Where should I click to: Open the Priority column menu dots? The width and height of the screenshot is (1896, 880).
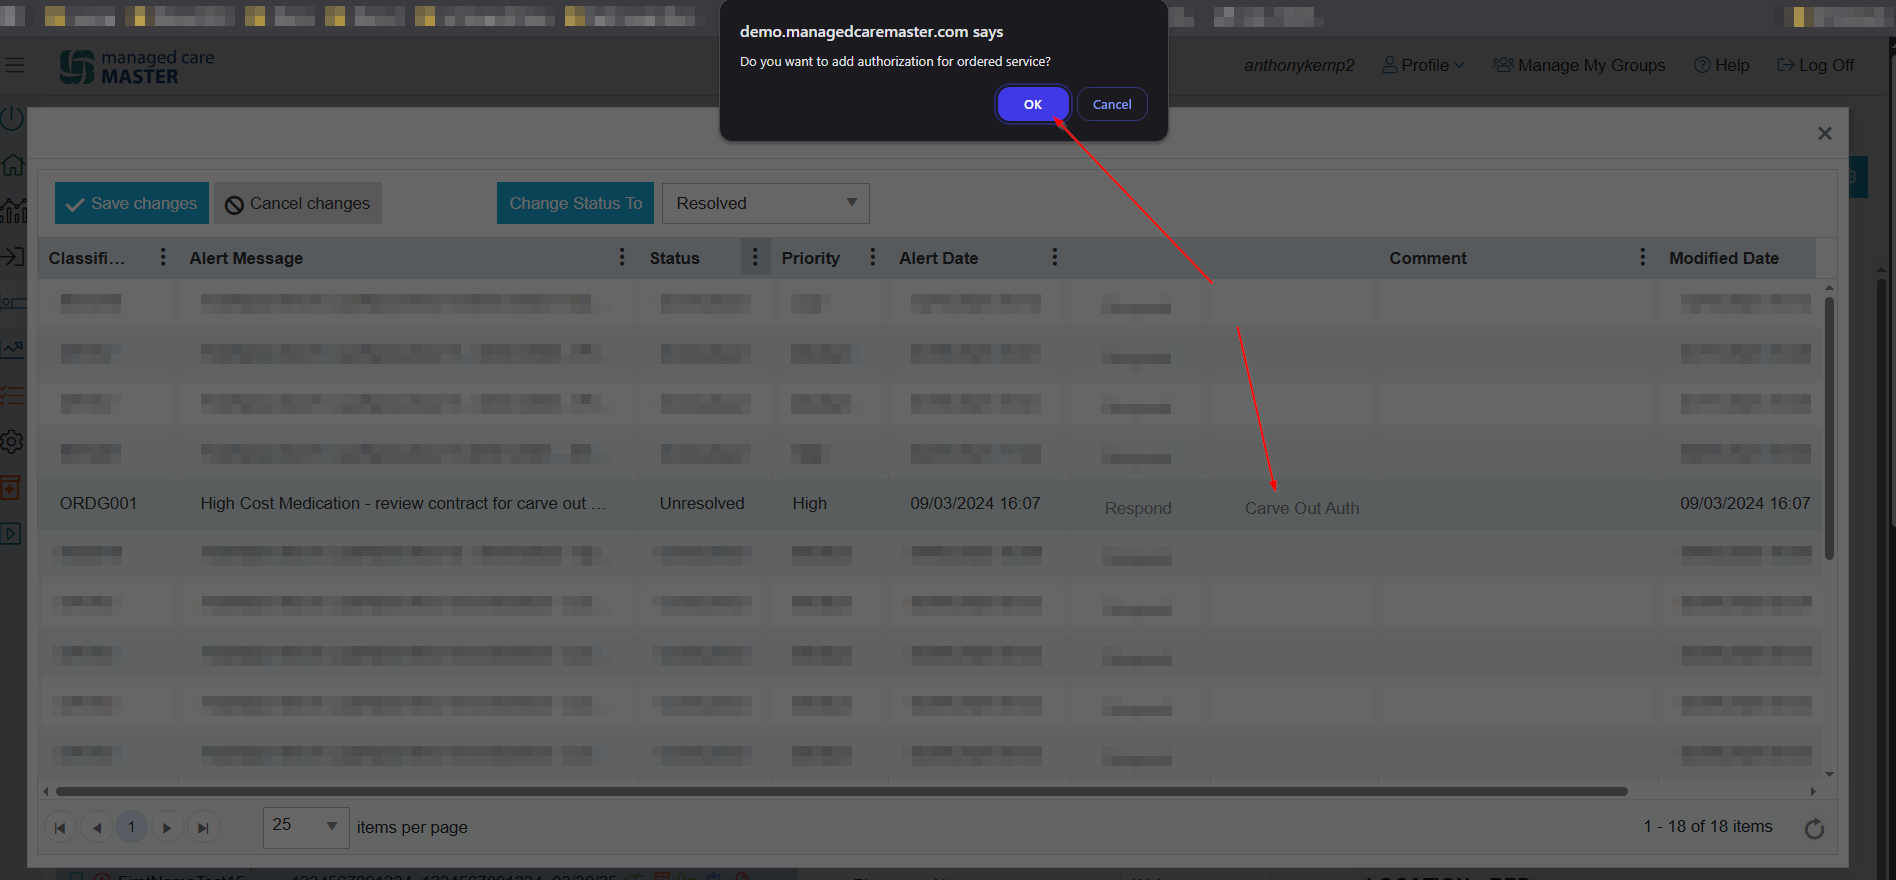click(873, 258)
